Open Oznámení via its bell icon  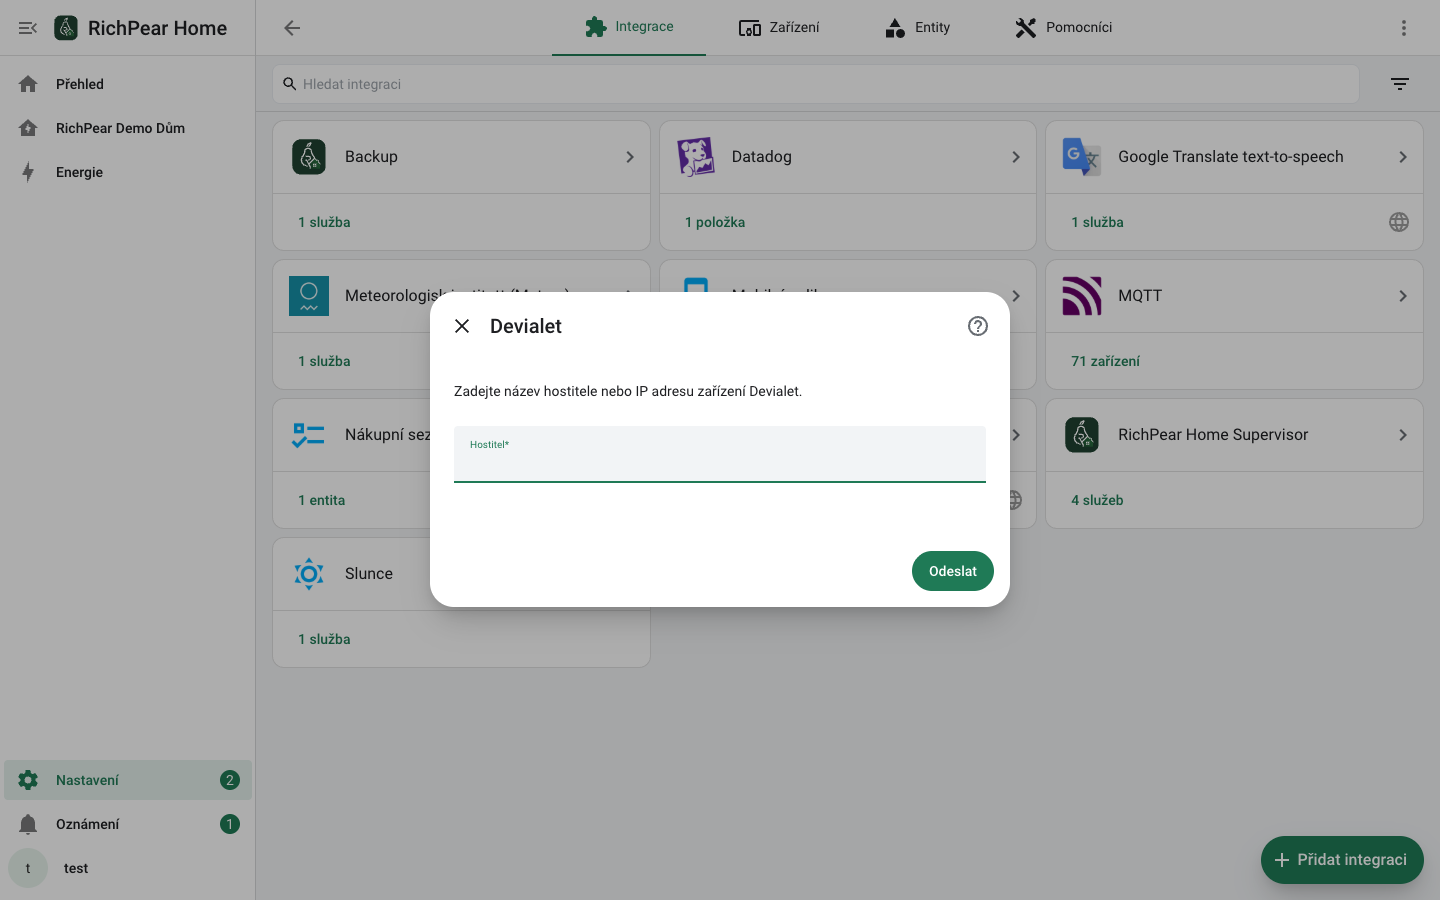pos(28,824)
